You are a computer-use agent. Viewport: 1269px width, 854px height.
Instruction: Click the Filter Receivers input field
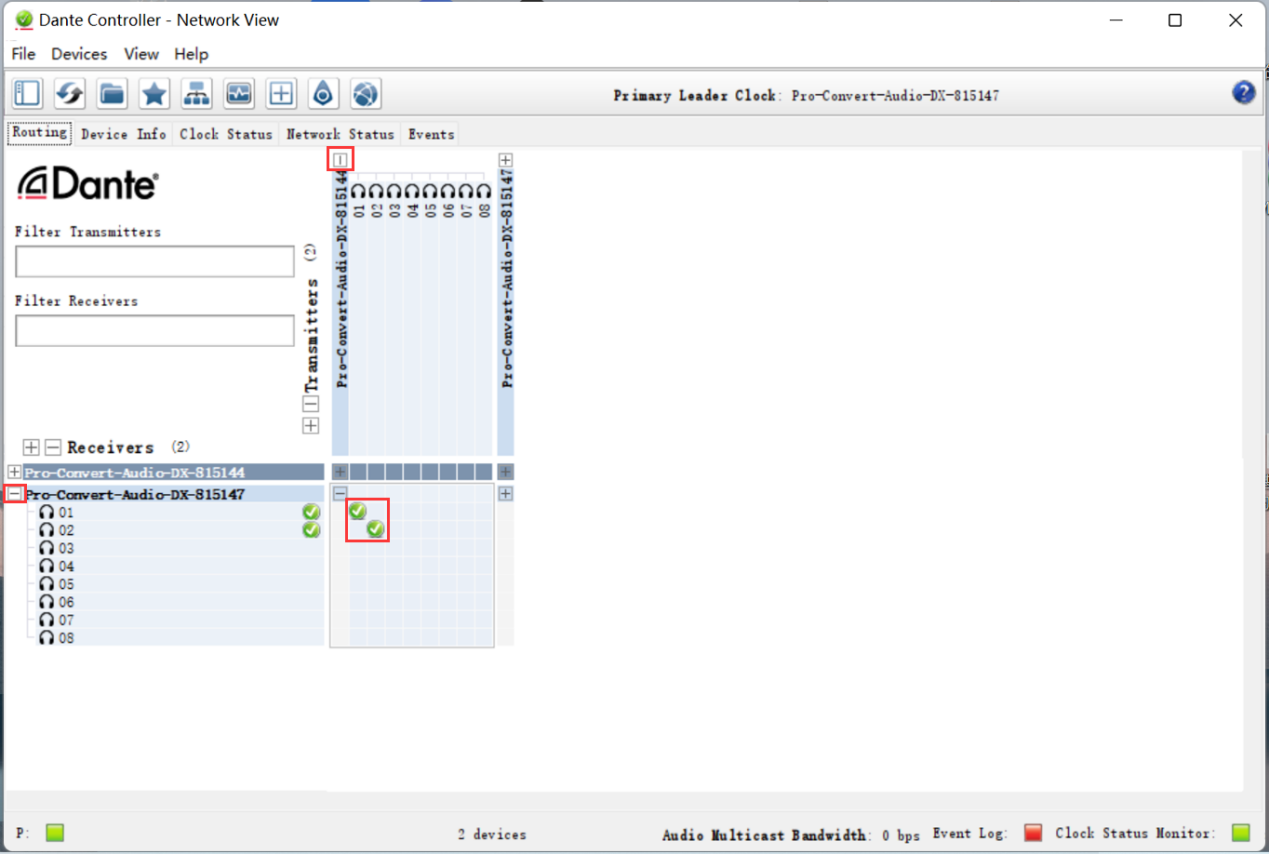tap(155, 331)
